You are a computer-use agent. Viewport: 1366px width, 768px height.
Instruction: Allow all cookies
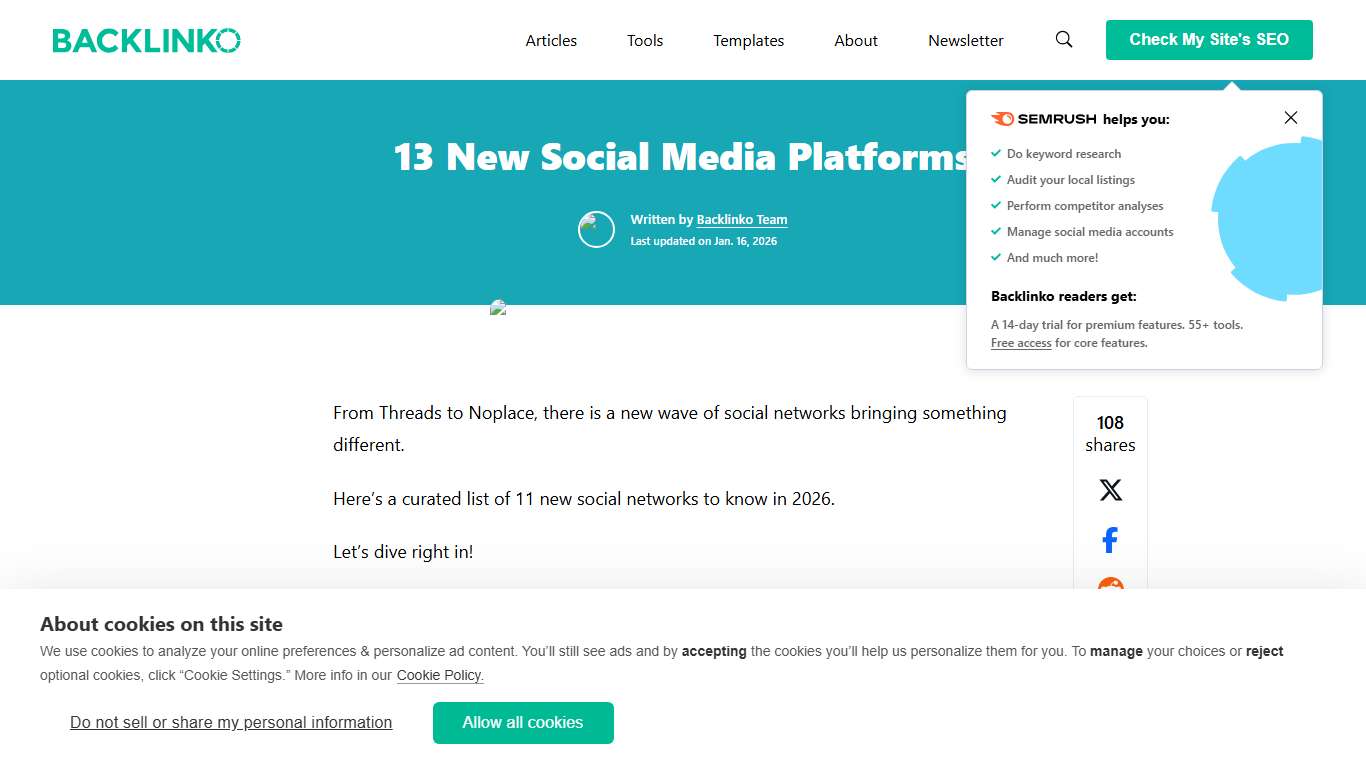pyautogui.click(x=523, y=722)
